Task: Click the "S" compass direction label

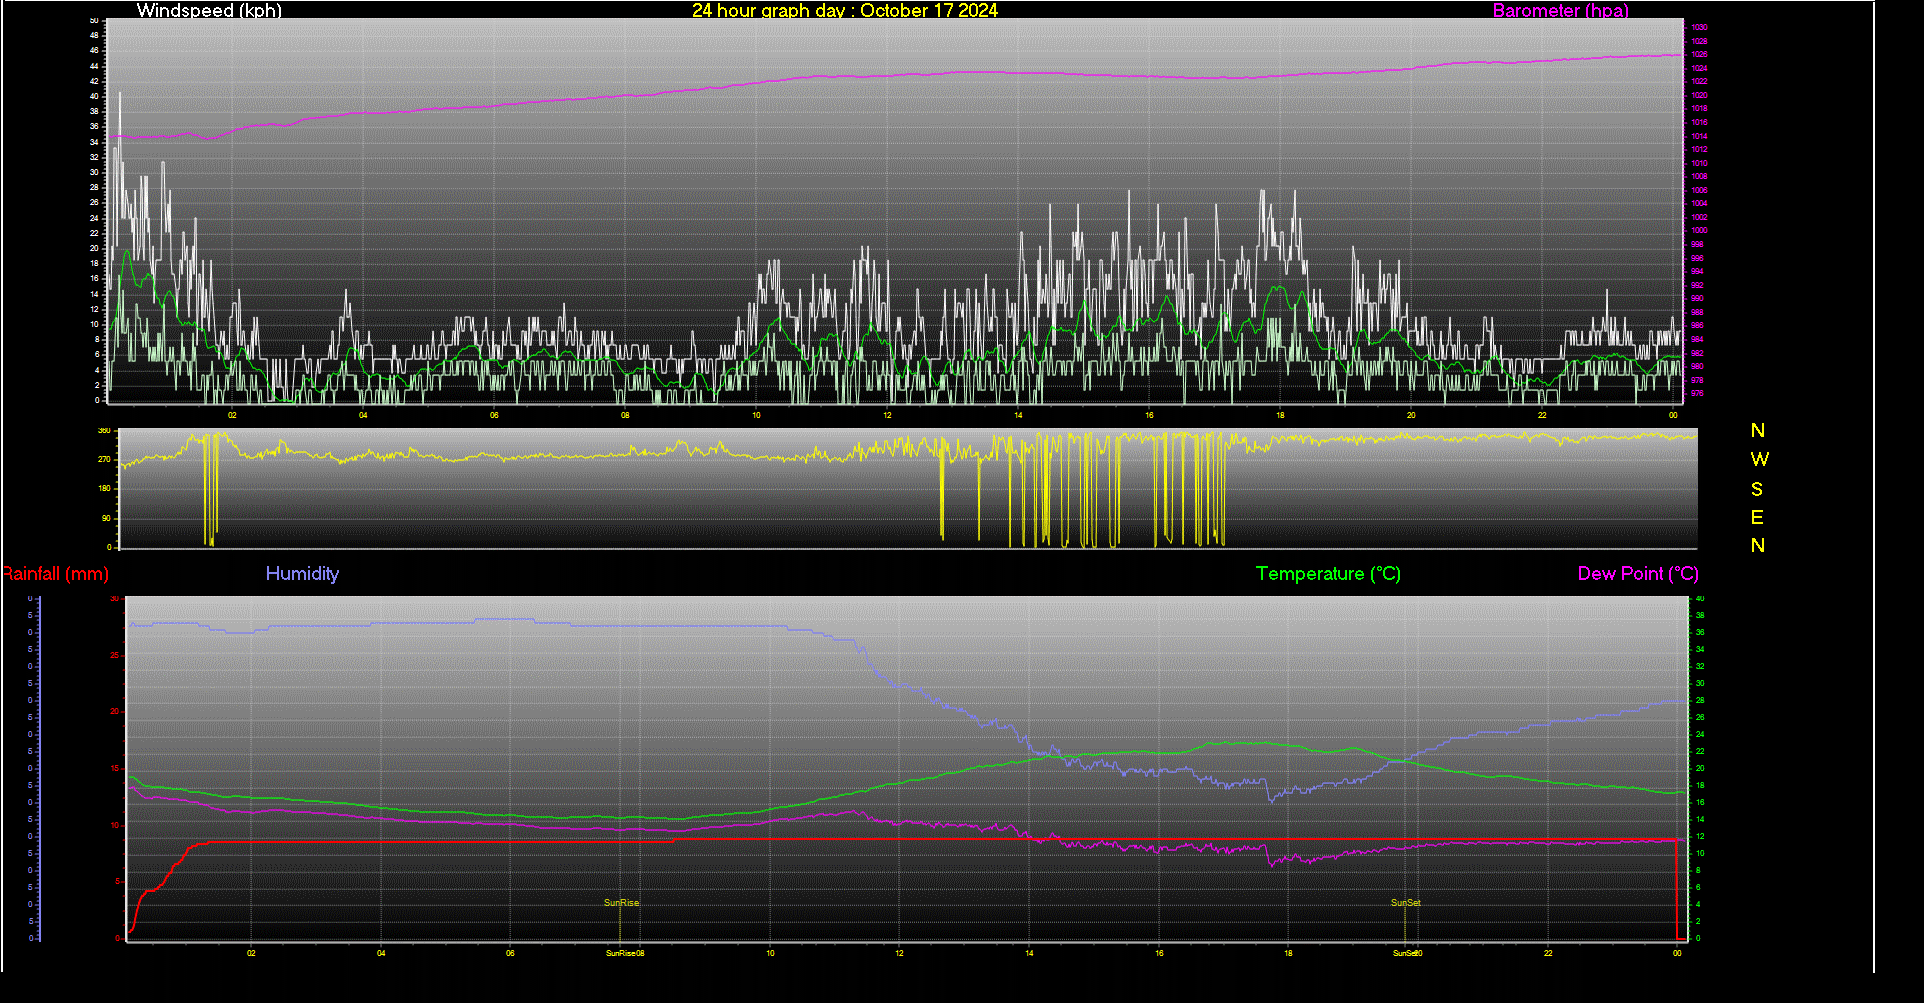Action: pyautogui.click(x=1757, y=489)
